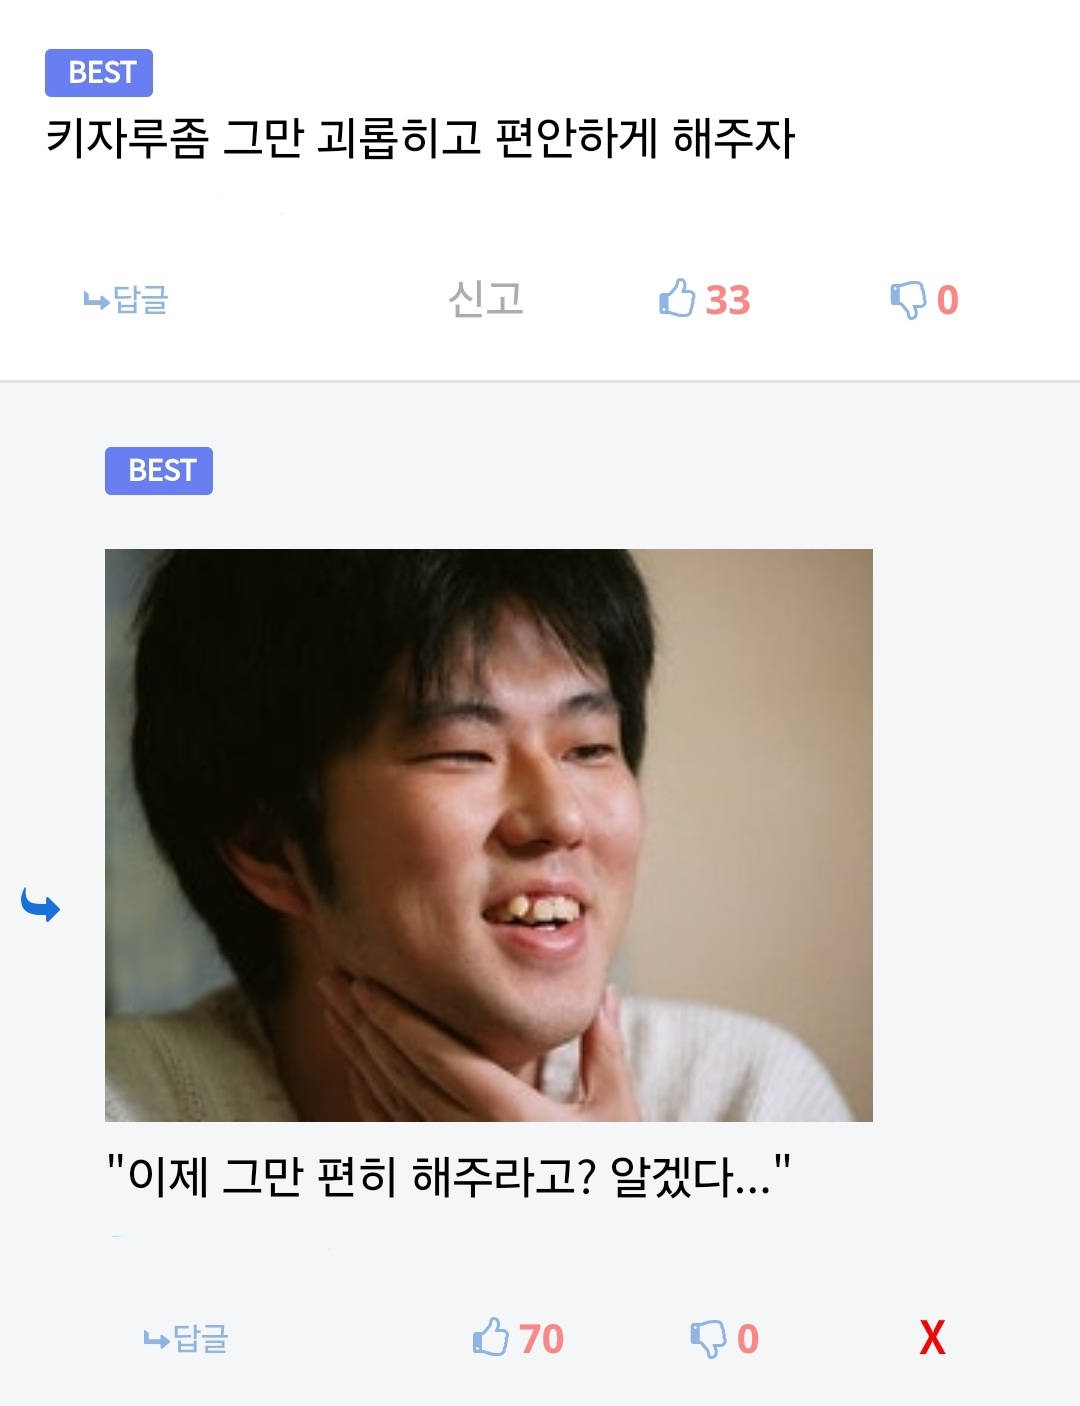
Task: Click thumbs-up icon on the top comment
Action: click(677, 298)
